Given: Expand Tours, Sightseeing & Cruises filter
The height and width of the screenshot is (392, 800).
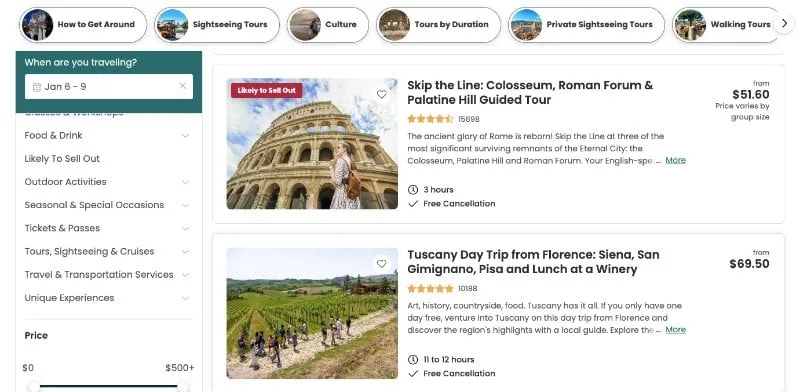Looking at the screenshot, I should [x=107, y=252].
